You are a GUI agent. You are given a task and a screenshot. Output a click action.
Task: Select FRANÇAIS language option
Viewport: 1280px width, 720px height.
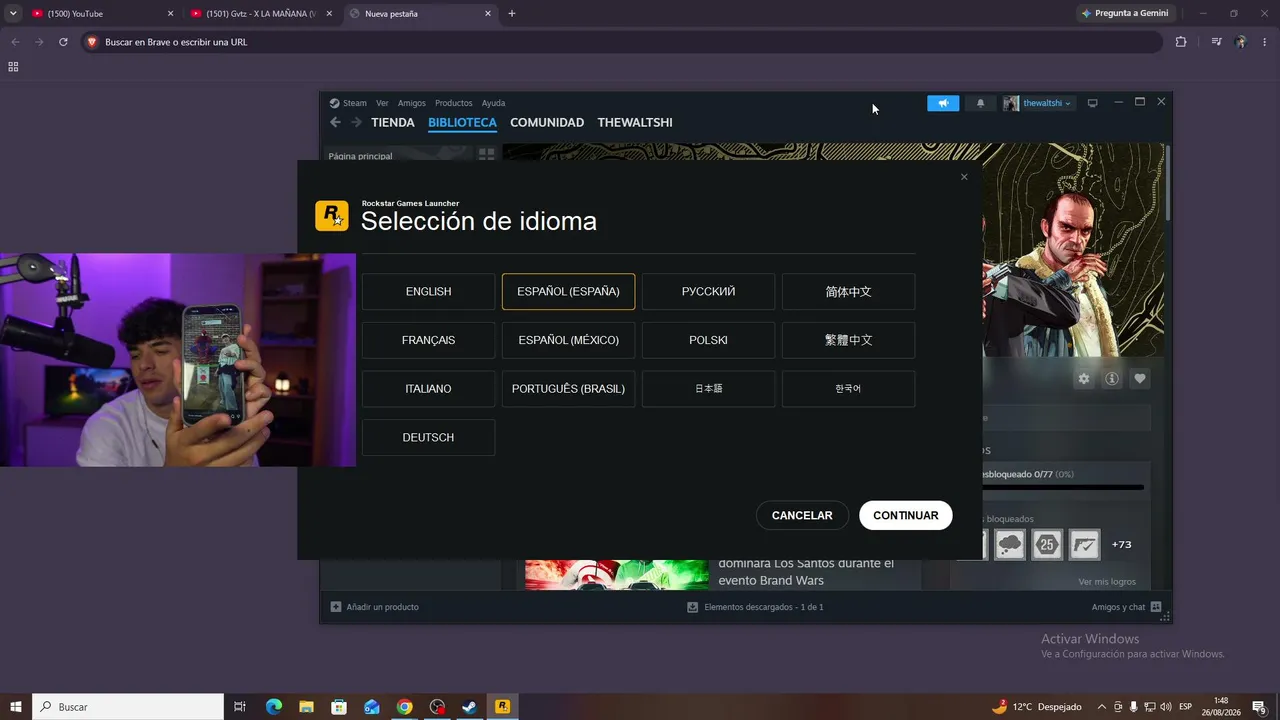(428, 340)
